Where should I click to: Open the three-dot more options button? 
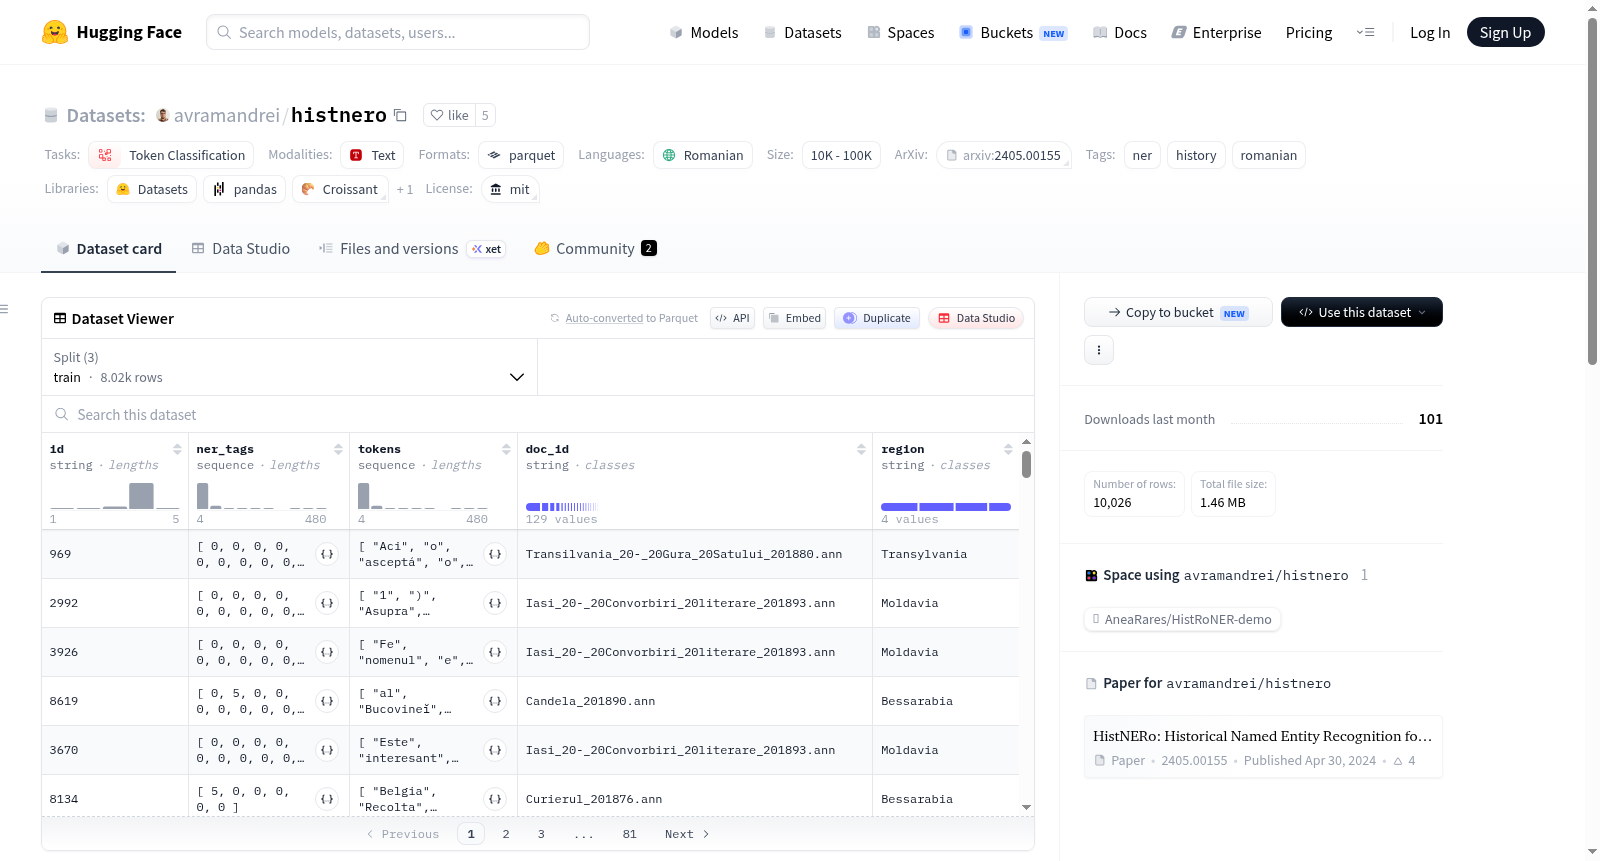point(1099,350)
